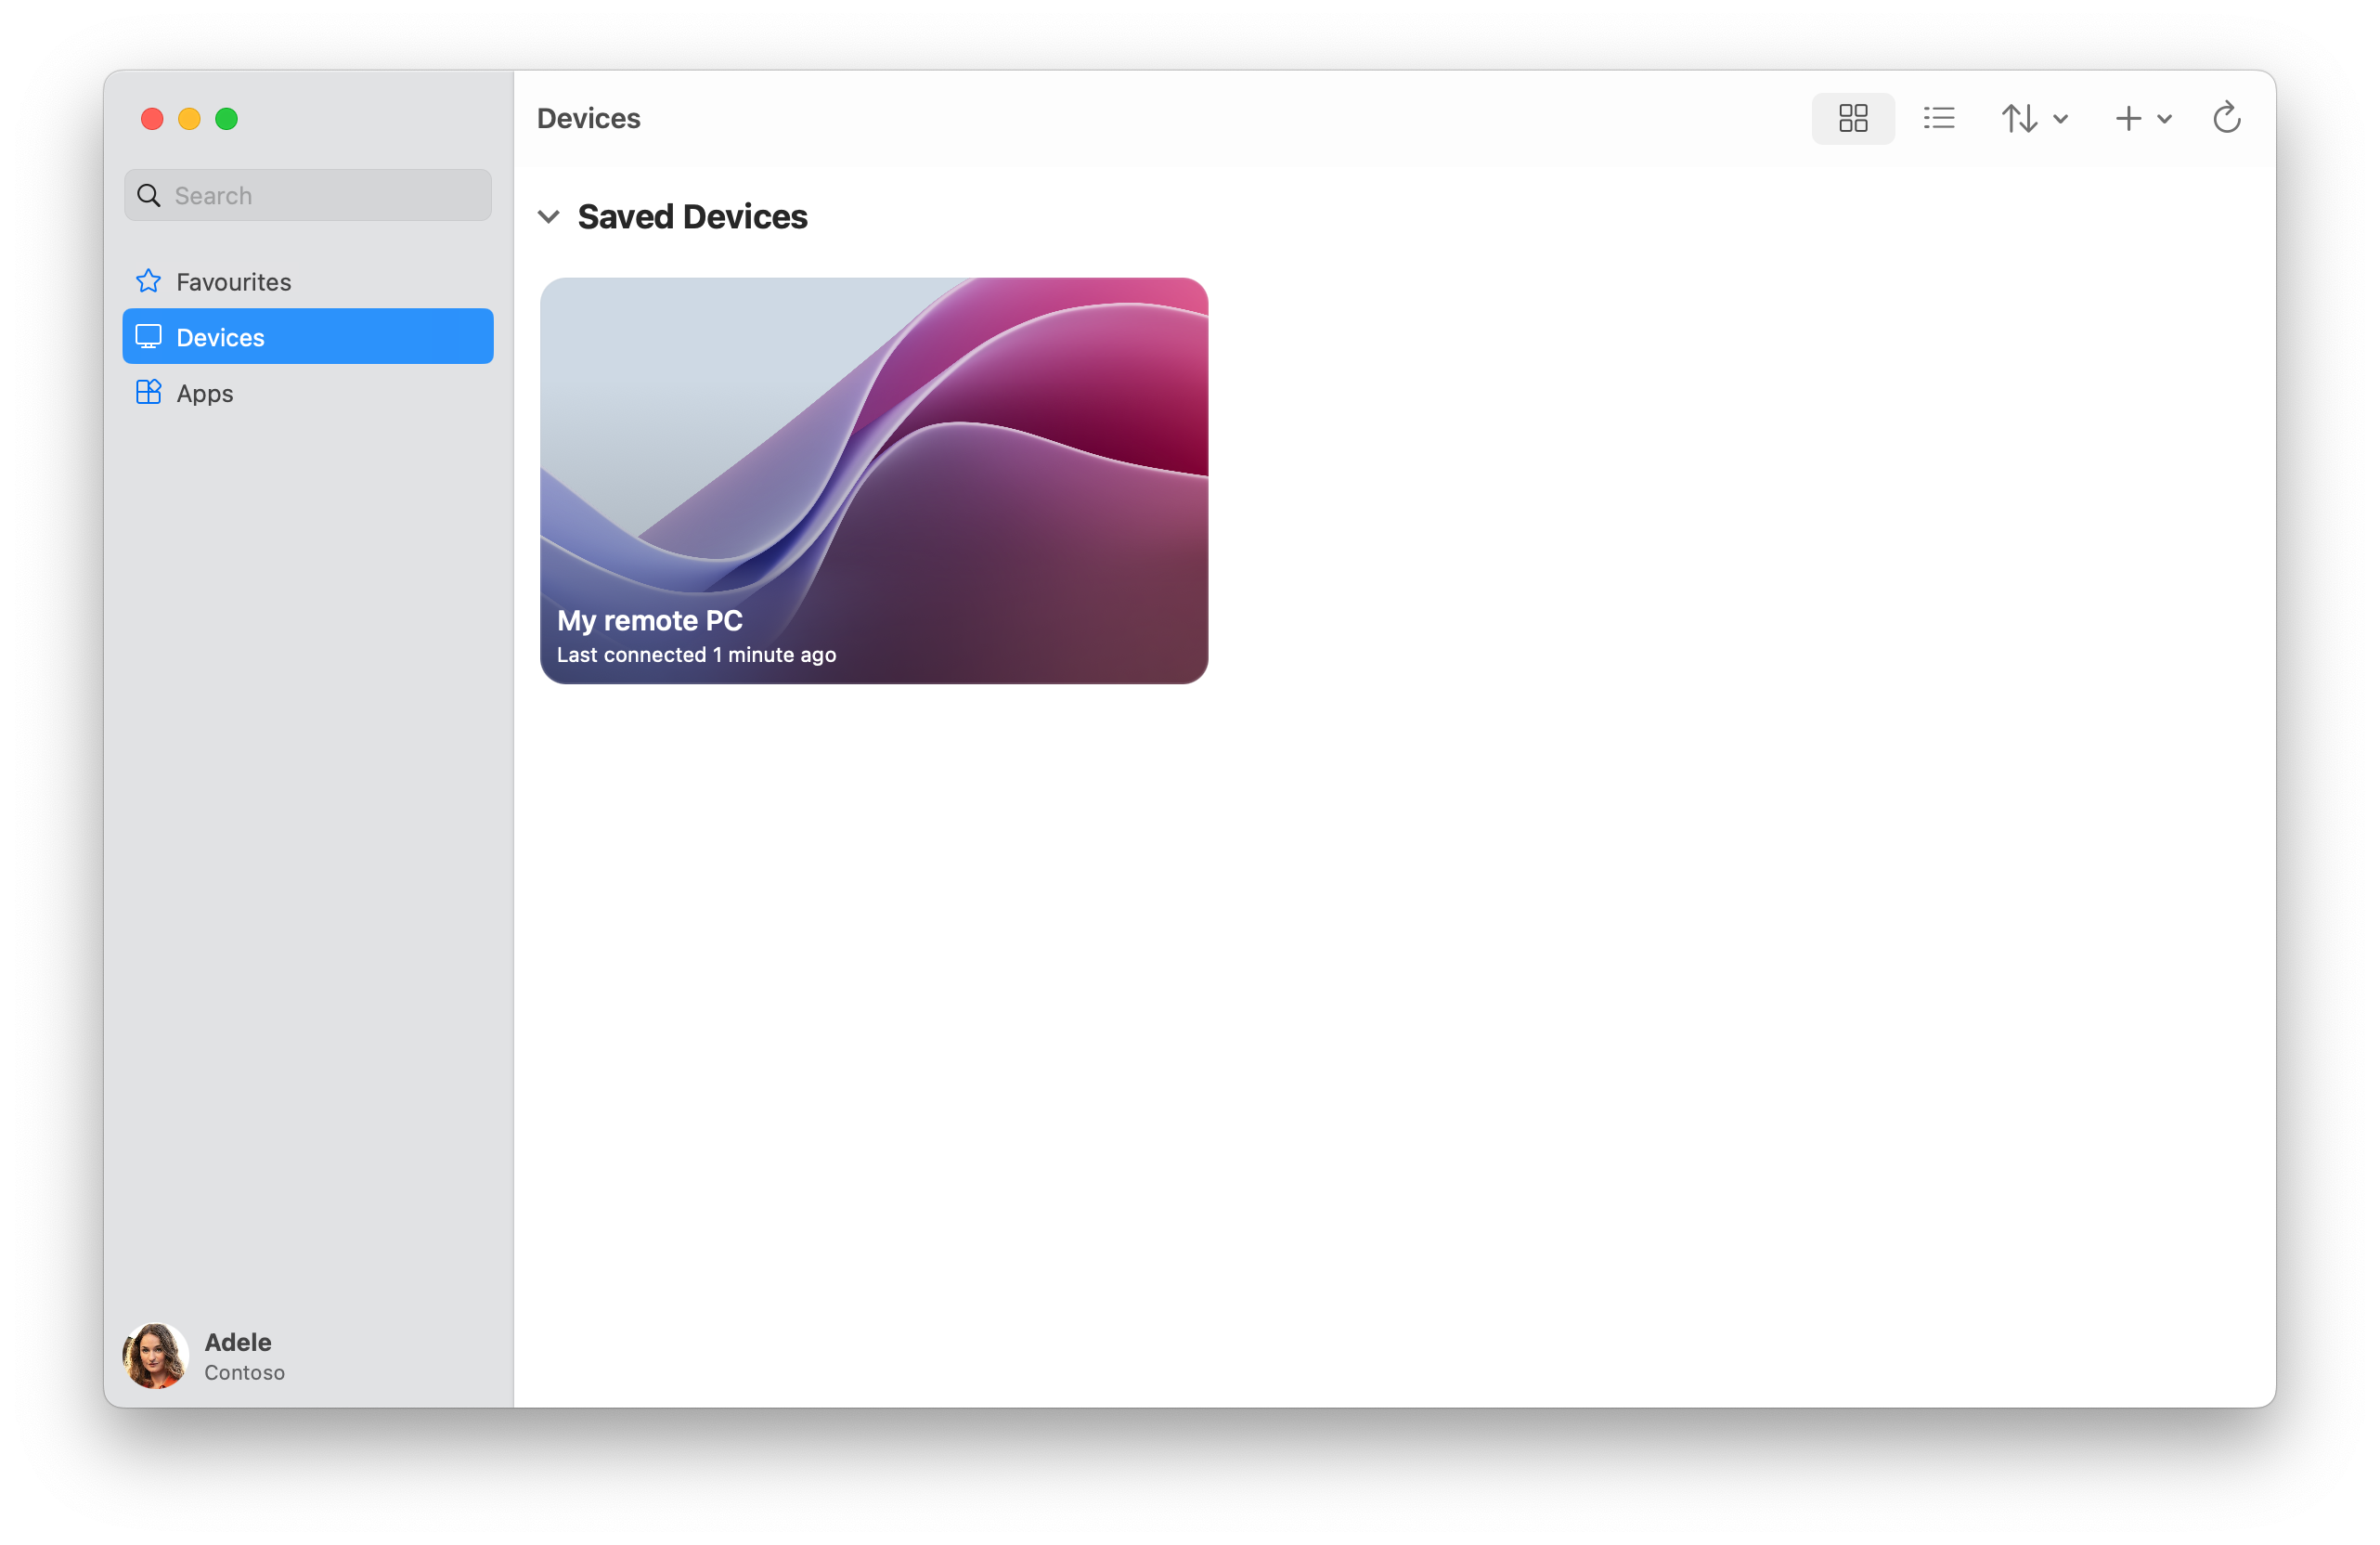Switch to list view
2380x1545 pixels.
click(x=1938, y=118)
